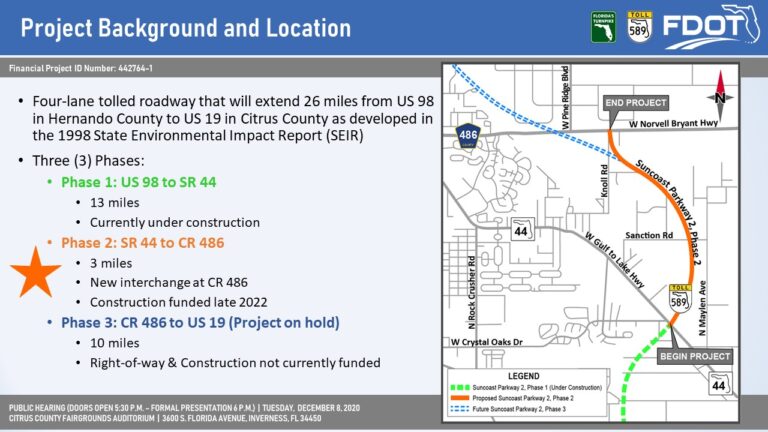Image resolution: width=768 pixels, height=432 pixels.
Task: Click the 13 miles bullet
Action: click(115, 203)
